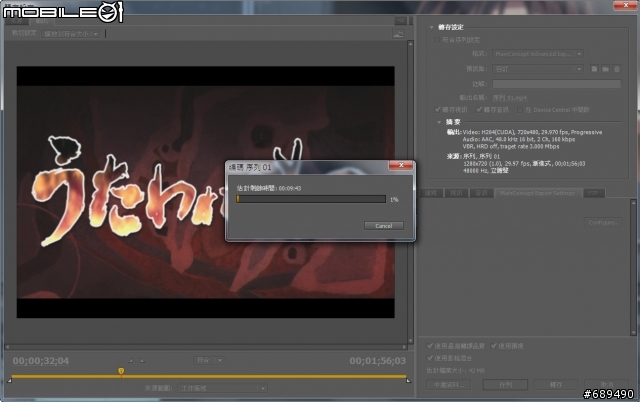This screenshot has height=402, width=640.
Task: Click the aspect ratio correction icon above preview
Action: click(398, 34)
